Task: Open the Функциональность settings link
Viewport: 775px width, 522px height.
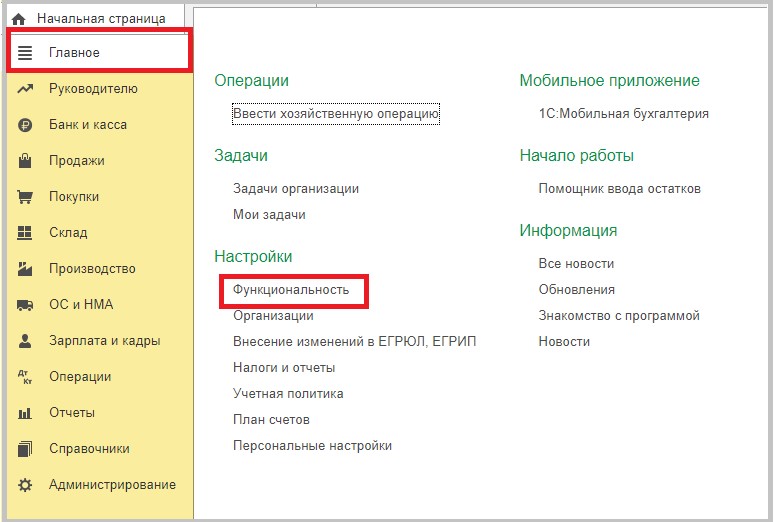Action: 291,290
